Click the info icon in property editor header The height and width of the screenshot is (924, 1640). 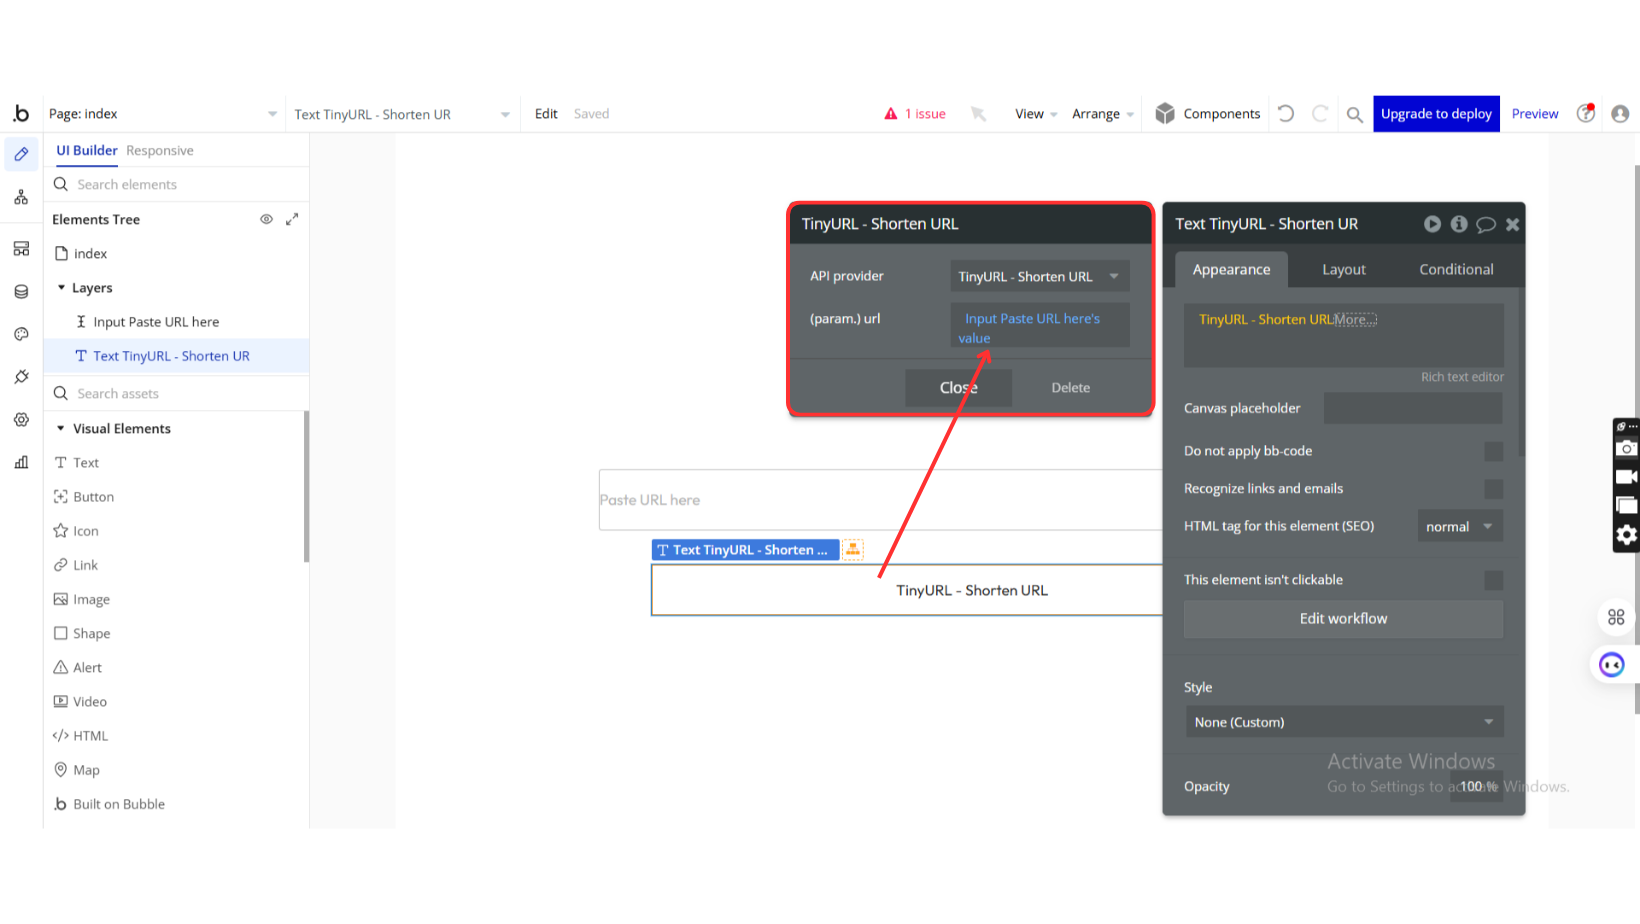coord(1459,224)
